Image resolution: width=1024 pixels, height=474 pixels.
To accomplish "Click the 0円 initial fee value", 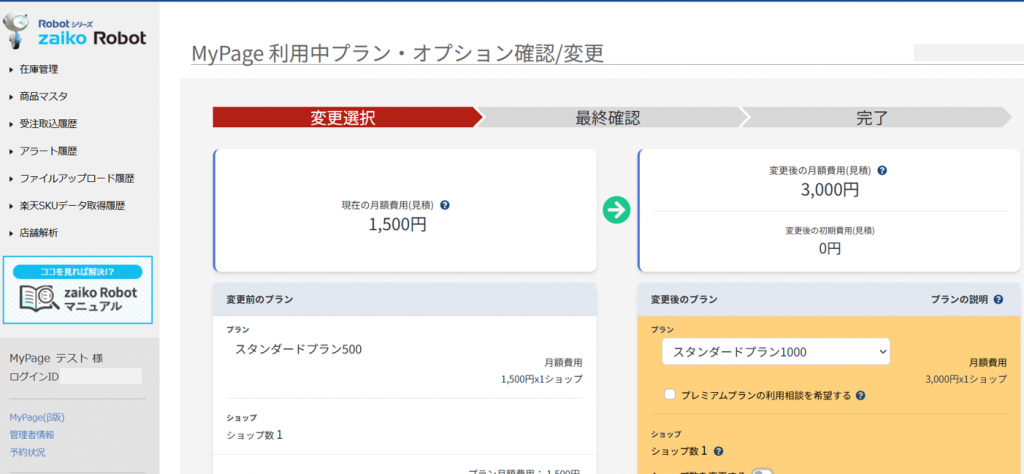I will point(830,249).
